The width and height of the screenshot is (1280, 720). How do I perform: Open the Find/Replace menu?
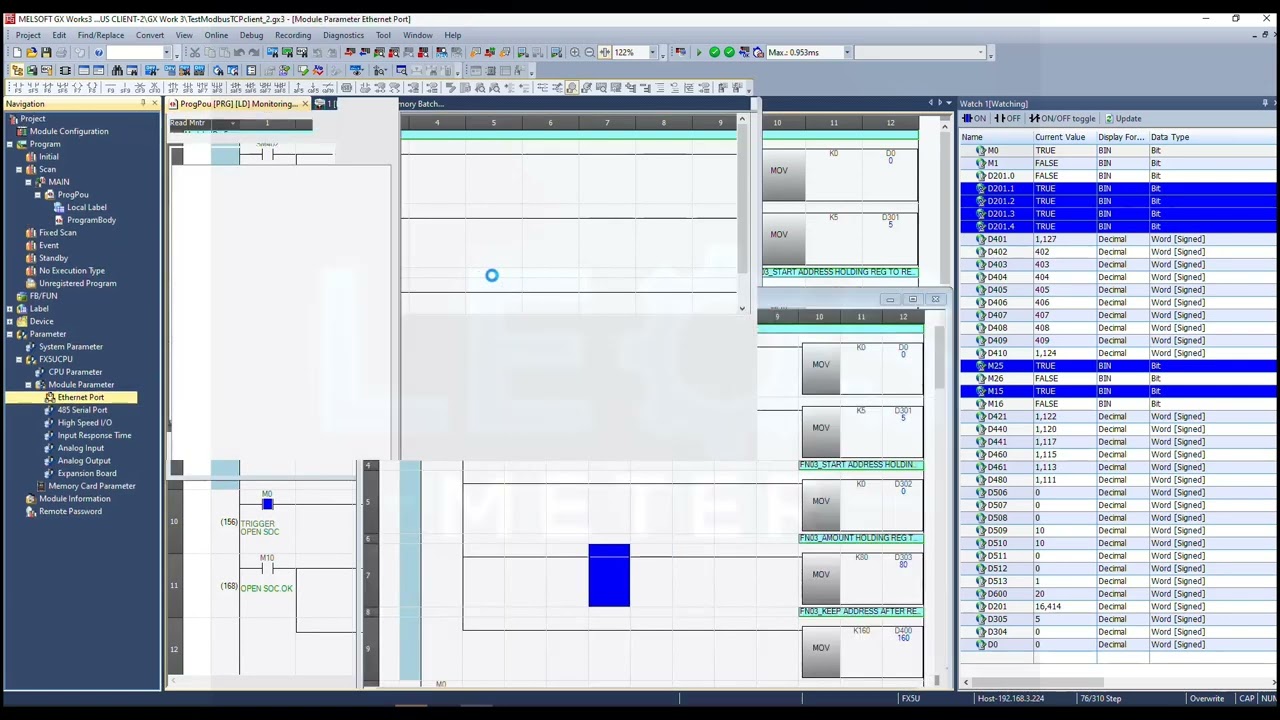tap(101, 35)
